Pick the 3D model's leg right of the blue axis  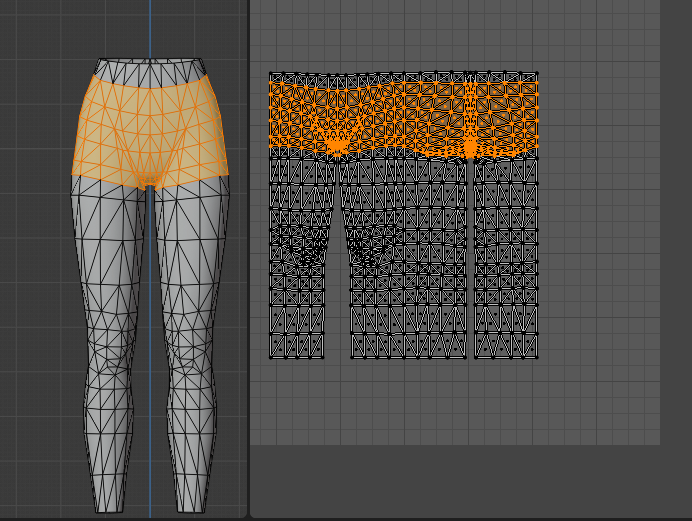pyautogui.click(x=191, y=344)
